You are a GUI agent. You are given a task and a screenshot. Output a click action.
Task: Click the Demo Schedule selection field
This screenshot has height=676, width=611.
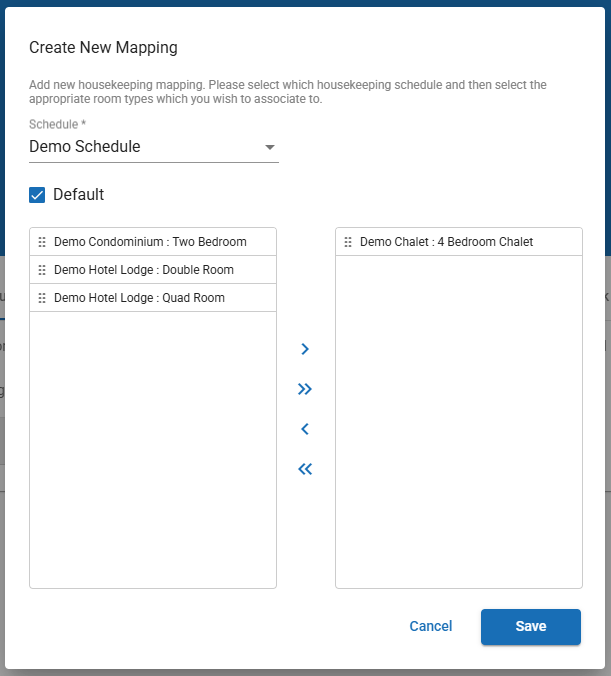[140, 147]
